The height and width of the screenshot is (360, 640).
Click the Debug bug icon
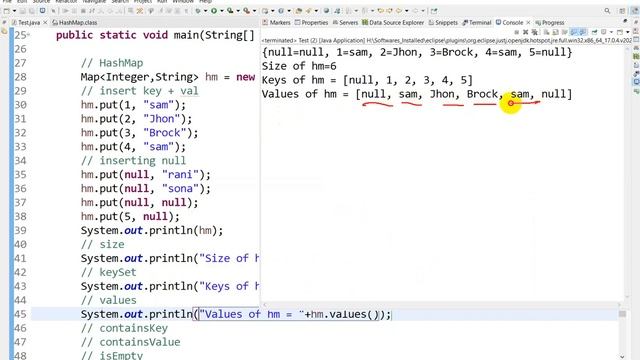198,11
